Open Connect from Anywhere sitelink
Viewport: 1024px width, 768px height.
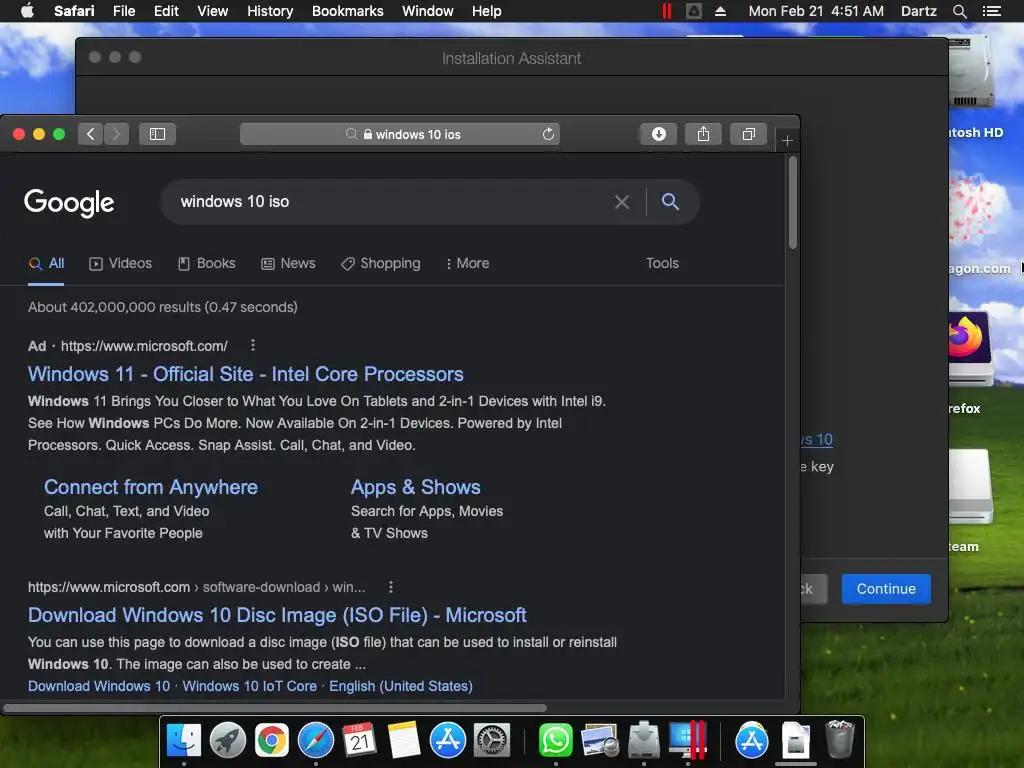click(151, 487)
